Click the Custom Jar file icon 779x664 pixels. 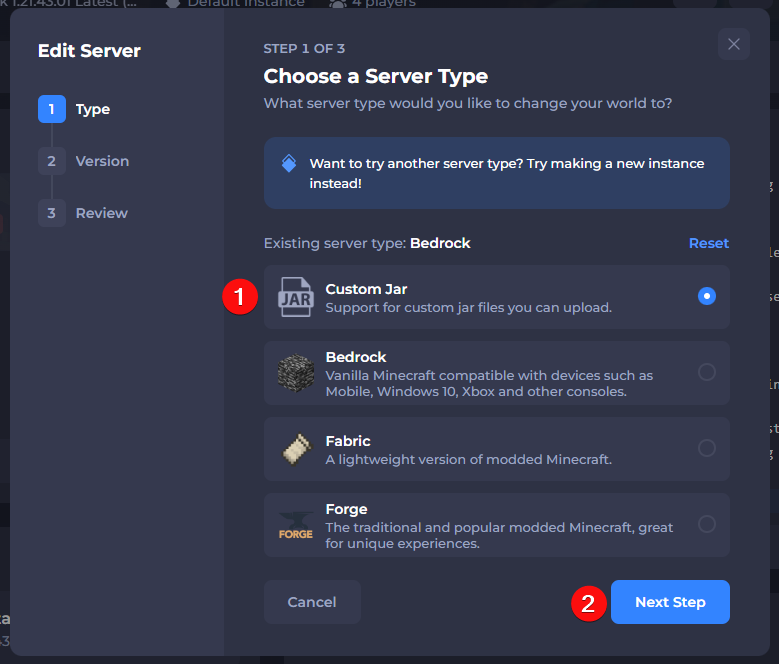point(296,297)
